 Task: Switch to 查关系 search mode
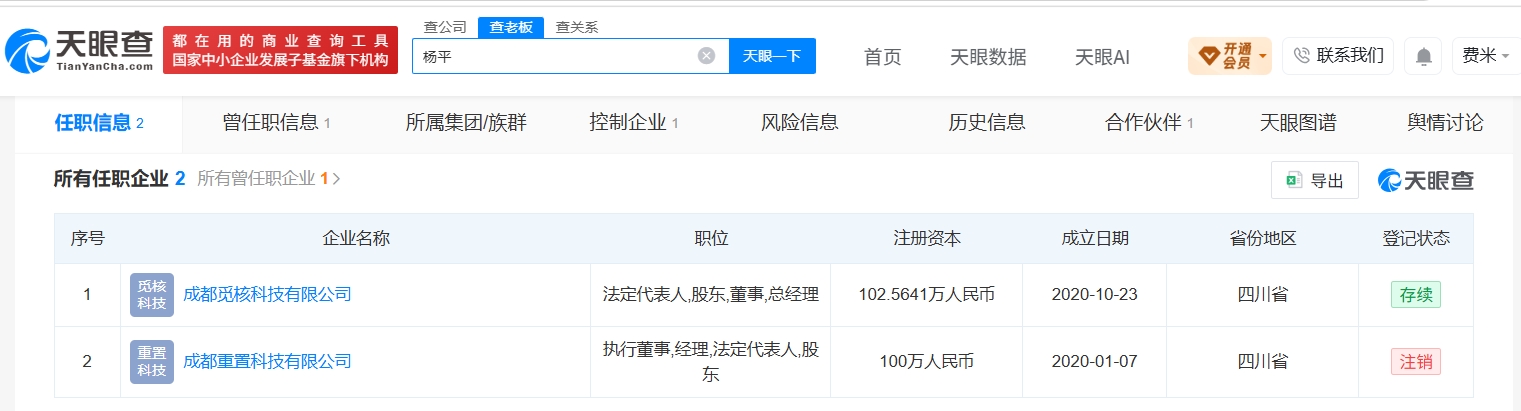577,27
